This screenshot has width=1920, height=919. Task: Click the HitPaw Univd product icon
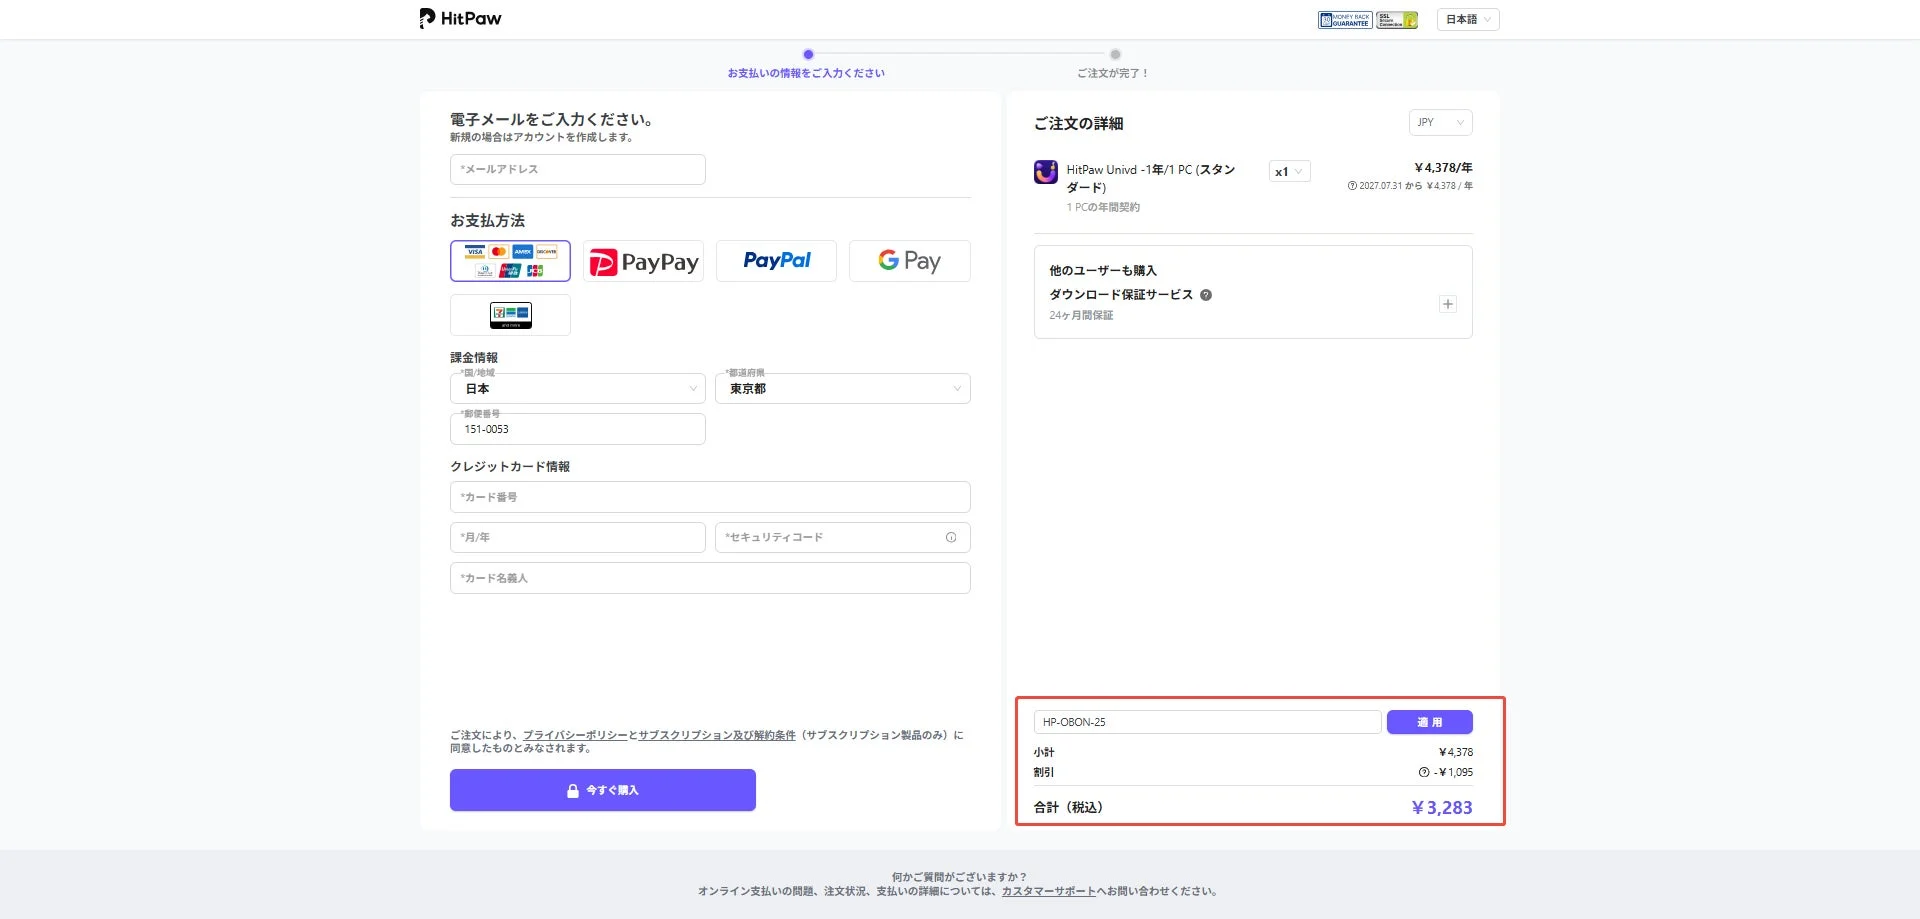[1046, 172]
